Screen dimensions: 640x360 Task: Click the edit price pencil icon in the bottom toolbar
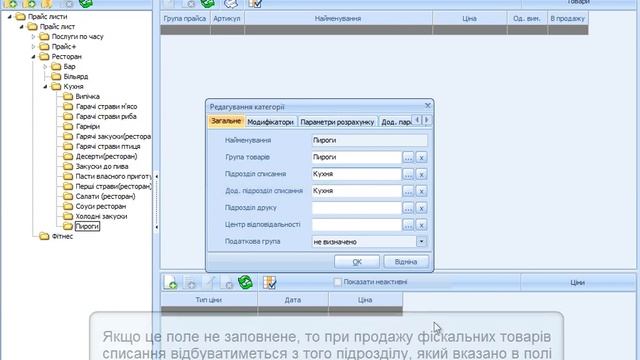click(209, 282)
